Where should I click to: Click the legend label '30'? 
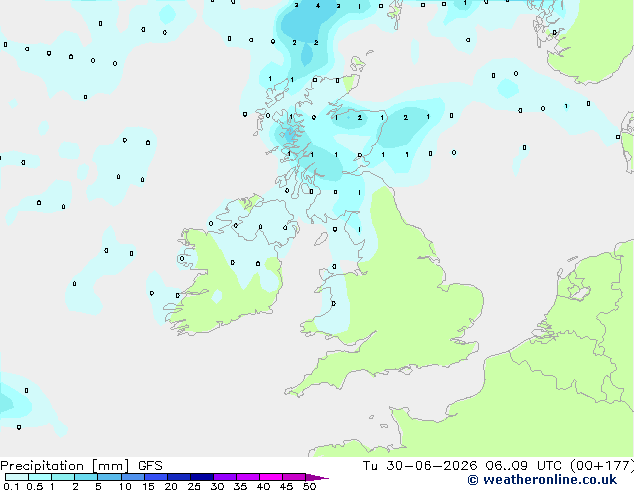tap(217, 486)
